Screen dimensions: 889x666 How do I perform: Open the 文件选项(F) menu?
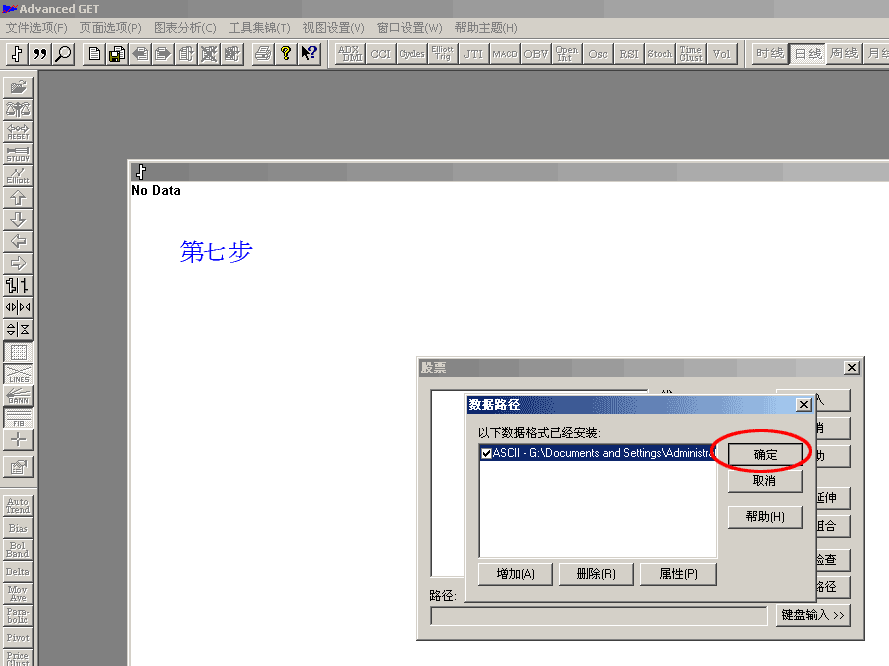tap(36, 28)
